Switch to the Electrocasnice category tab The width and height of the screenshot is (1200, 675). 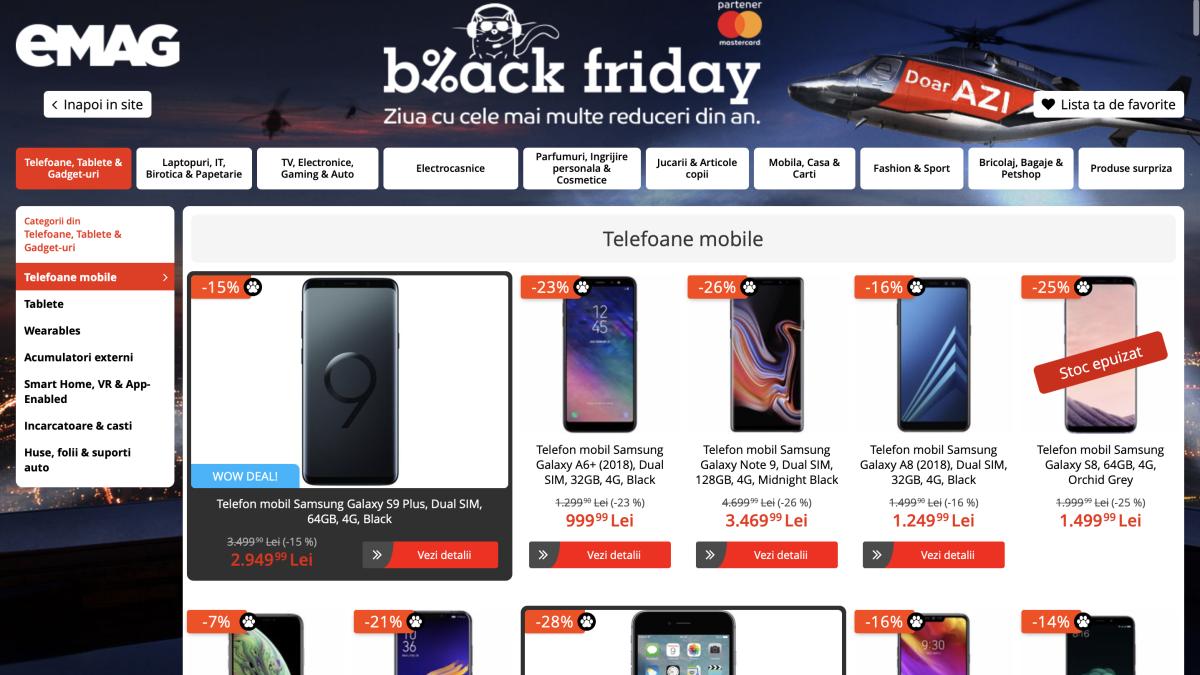pyautogui.click(x=450, y=168)
